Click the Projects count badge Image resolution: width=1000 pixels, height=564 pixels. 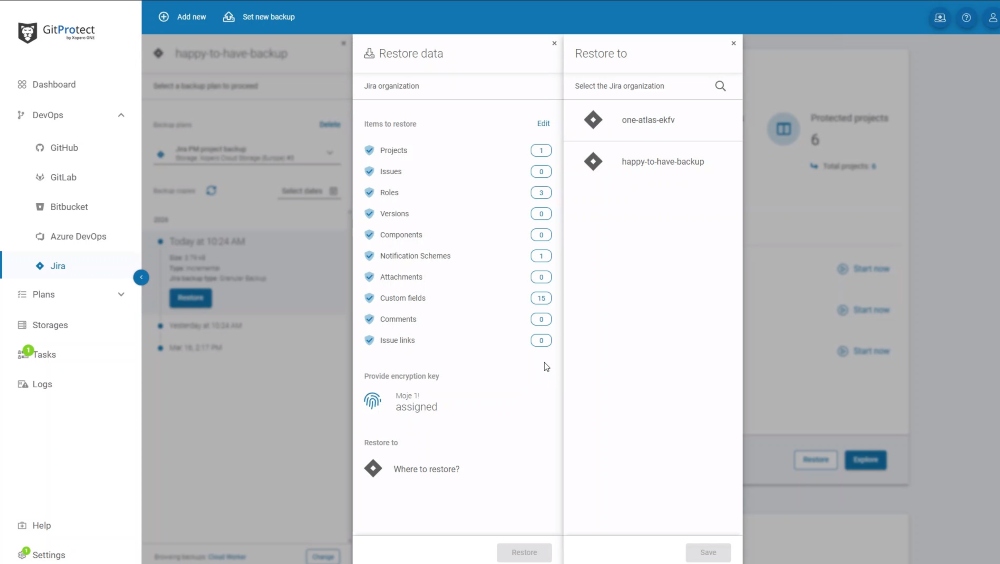541,151
